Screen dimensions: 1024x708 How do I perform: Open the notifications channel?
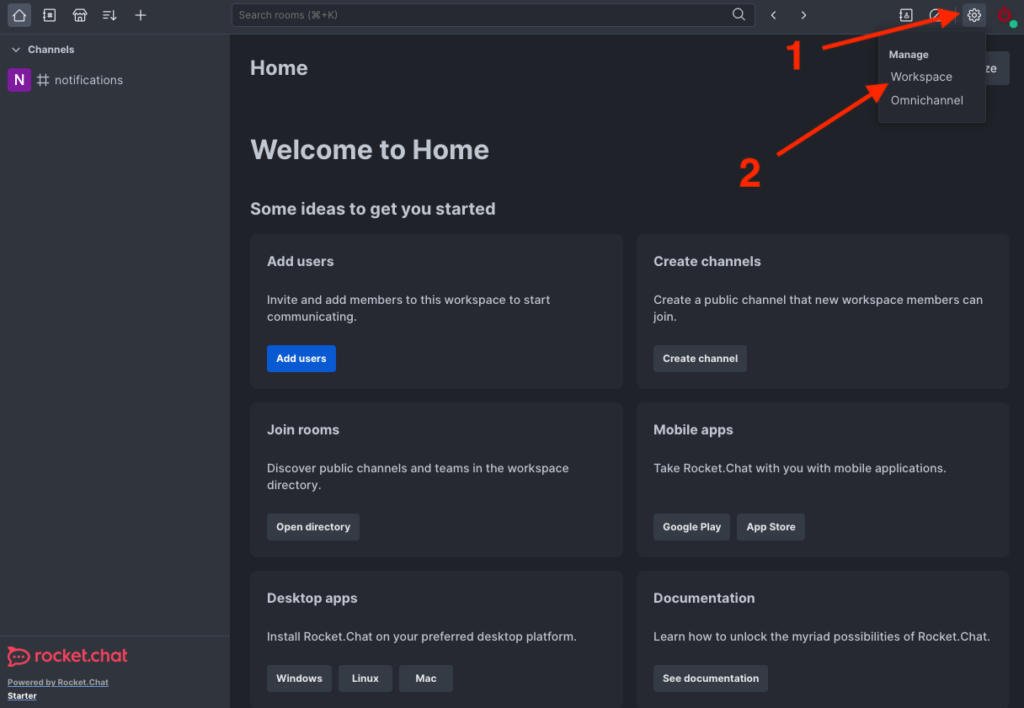tap(88, 80)
